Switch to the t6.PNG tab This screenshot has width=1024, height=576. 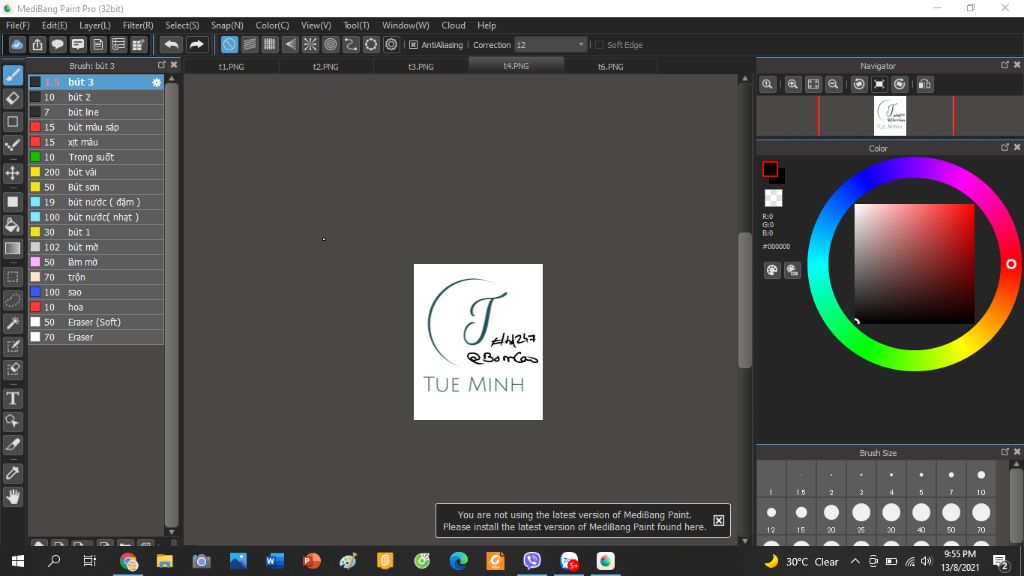point(611,67)
